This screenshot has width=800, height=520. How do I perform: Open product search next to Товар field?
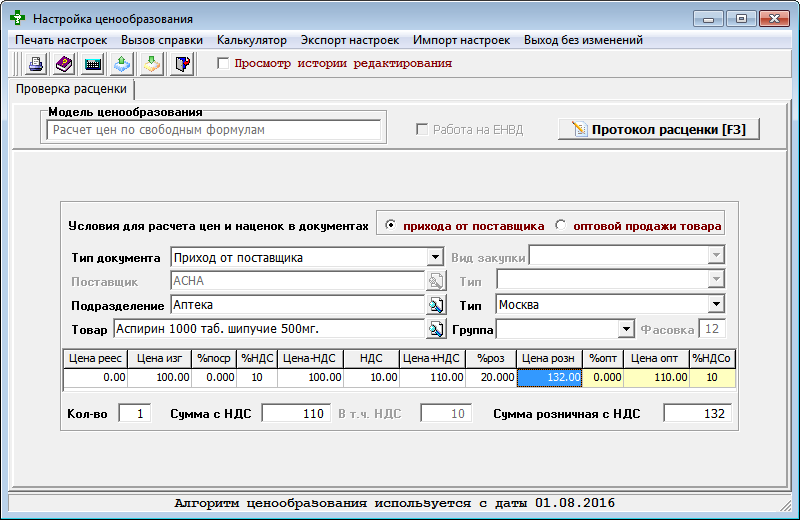[x=436, y=329]
